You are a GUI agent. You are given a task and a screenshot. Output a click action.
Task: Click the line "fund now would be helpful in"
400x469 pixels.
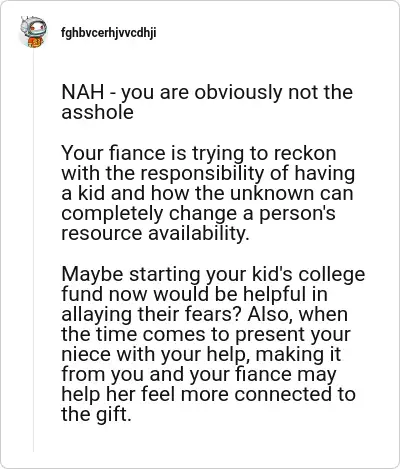(194, 294)
